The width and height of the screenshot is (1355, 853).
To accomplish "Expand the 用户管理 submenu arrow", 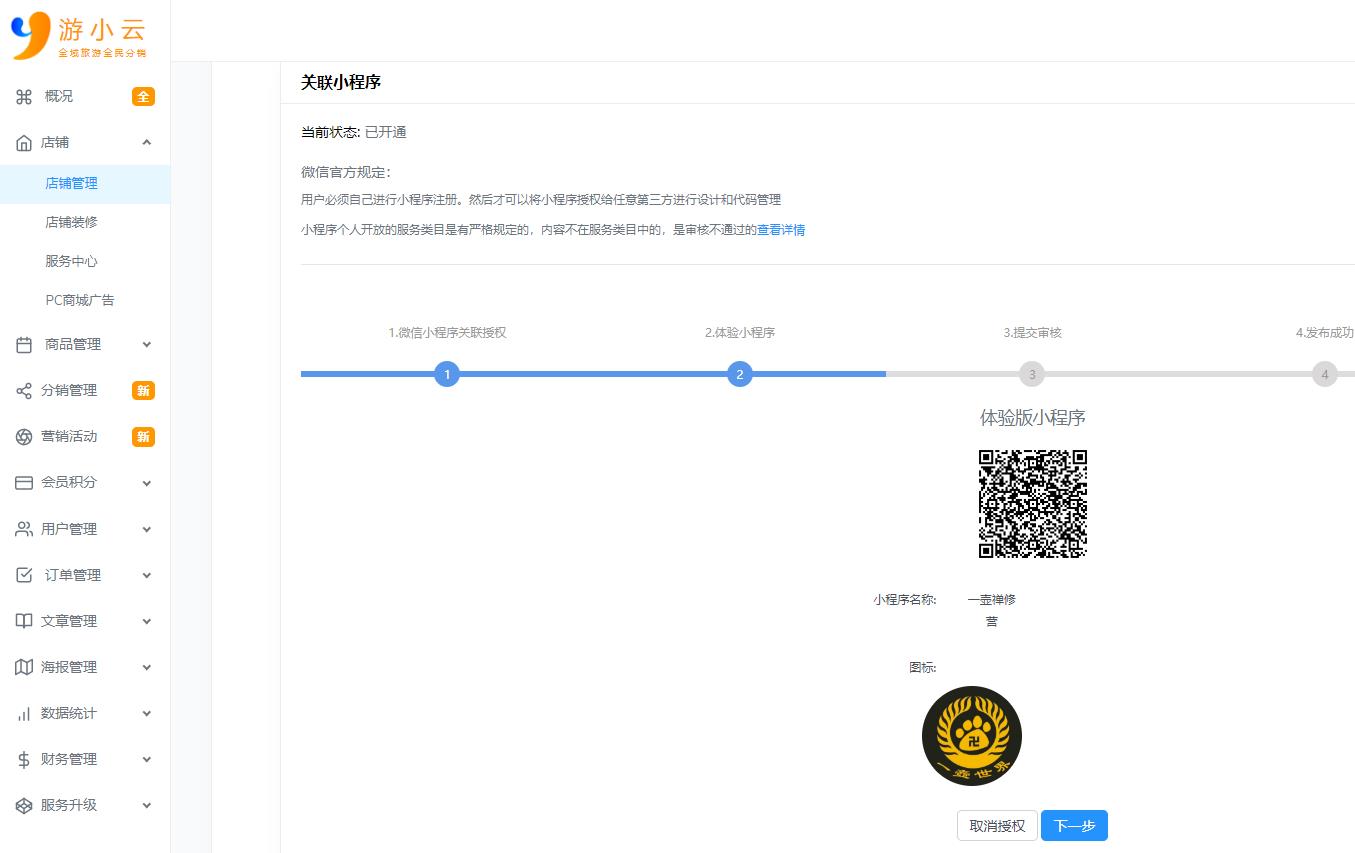I will (x=147, y=529).
